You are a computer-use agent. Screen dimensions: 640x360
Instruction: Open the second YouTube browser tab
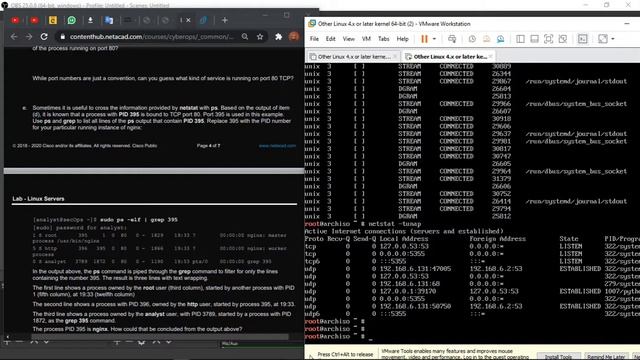click(34, 20)
